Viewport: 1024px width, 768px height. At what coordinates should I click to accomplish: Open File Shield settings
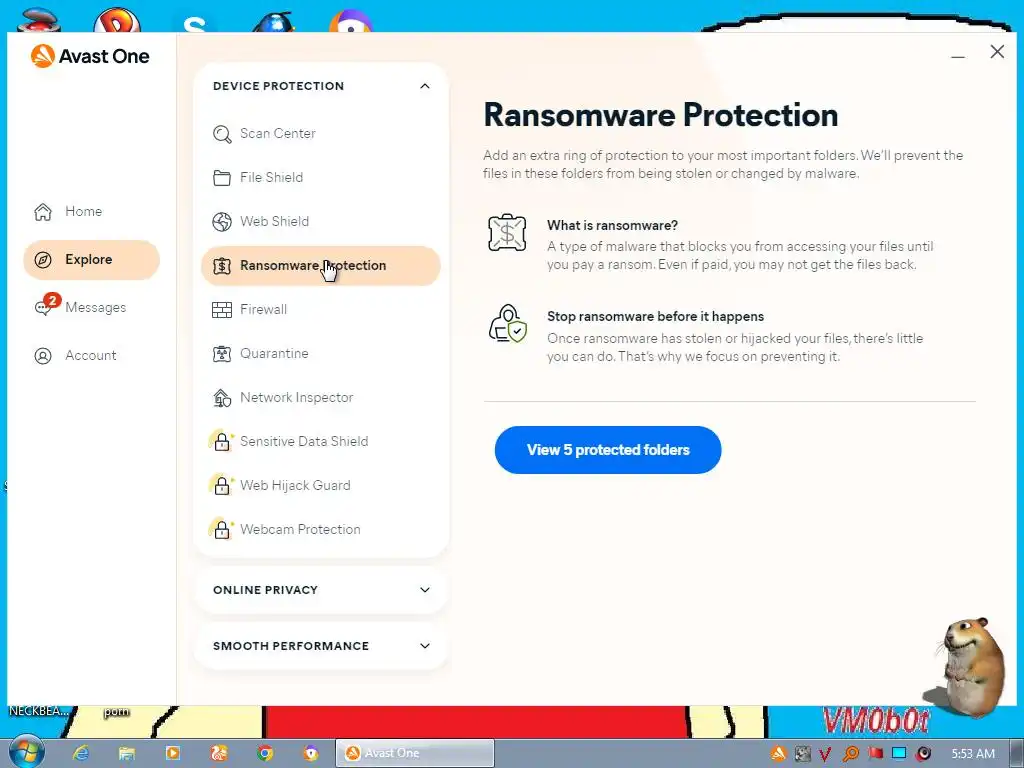pos(321,178)
